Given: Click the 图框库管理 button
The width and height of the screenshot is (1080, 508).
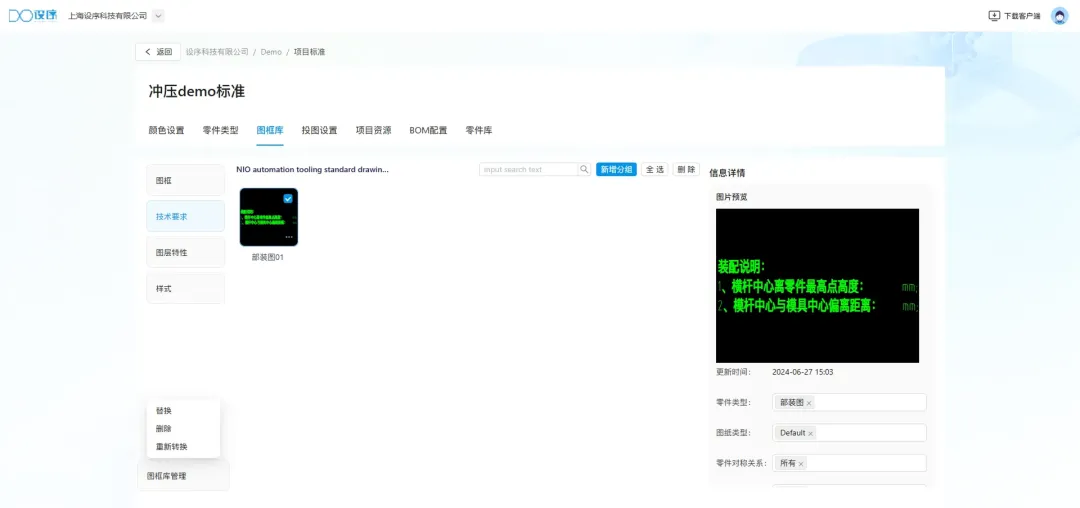Looking at the screenshot, I should point(183,476).
